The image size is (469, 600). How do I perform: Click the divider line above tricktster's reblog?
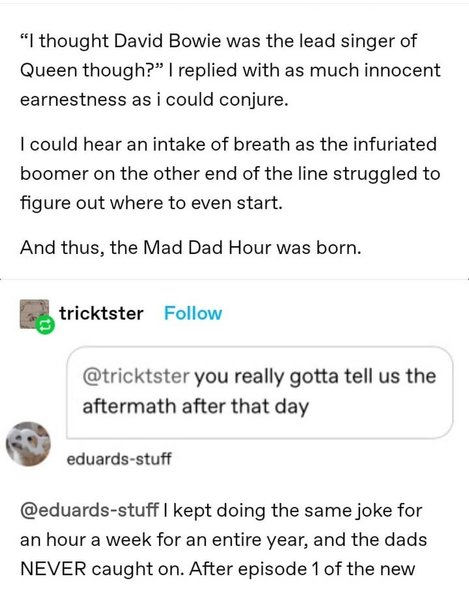[x=234, y=279]
